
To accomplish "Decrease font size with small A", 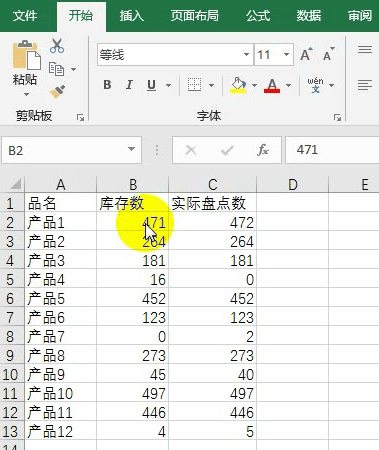I will (329, 54).
